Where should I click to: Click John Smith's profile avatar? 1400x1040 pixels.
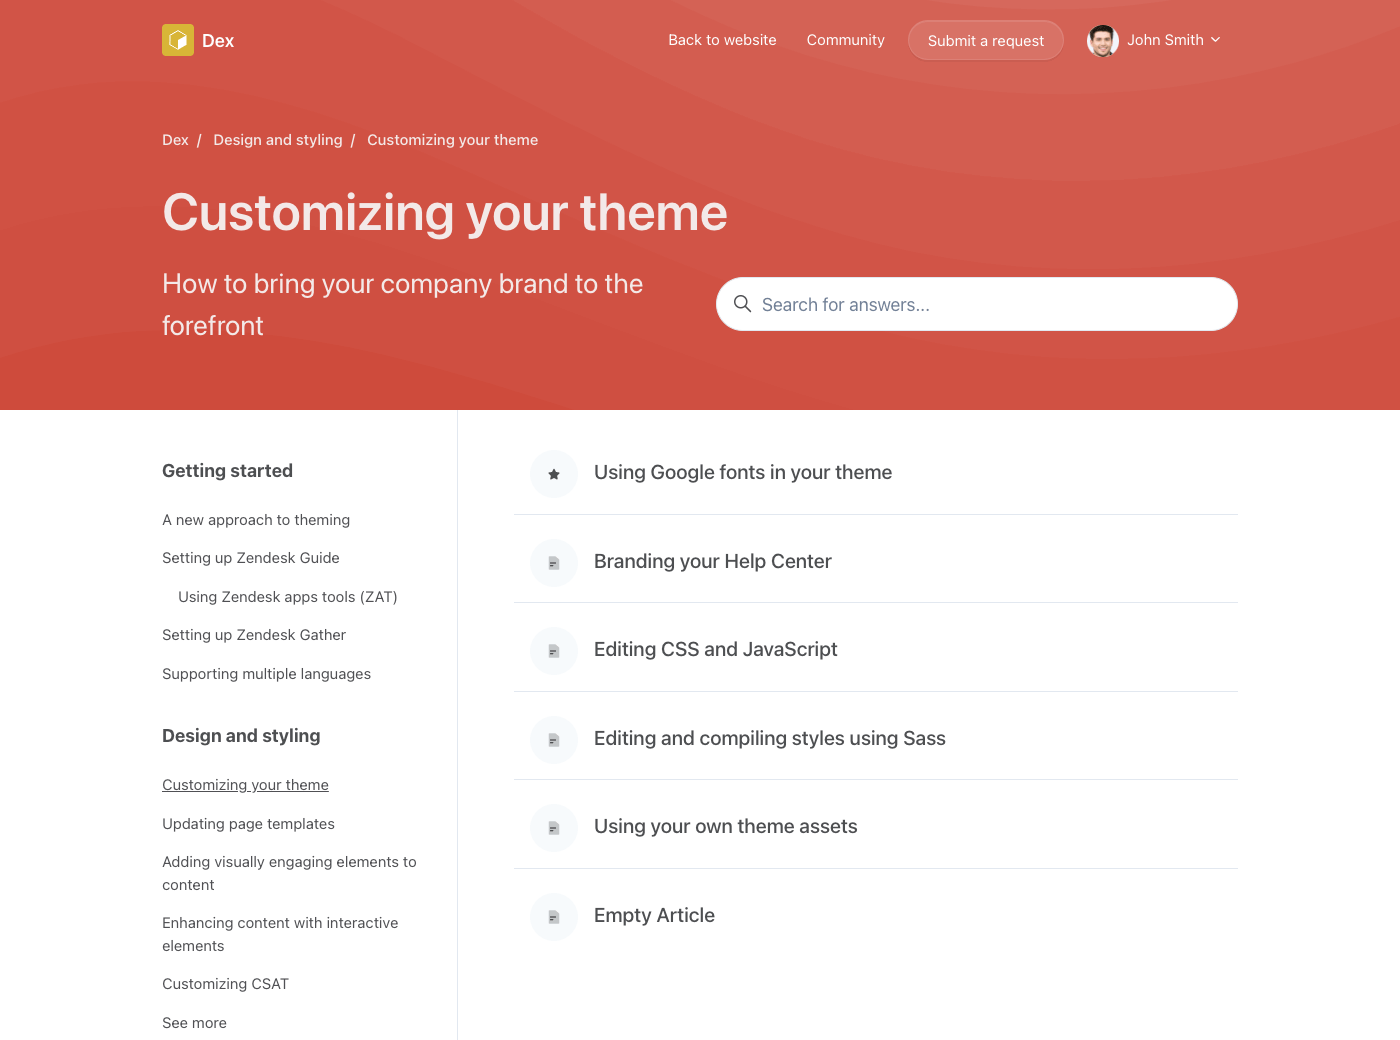1102,41
